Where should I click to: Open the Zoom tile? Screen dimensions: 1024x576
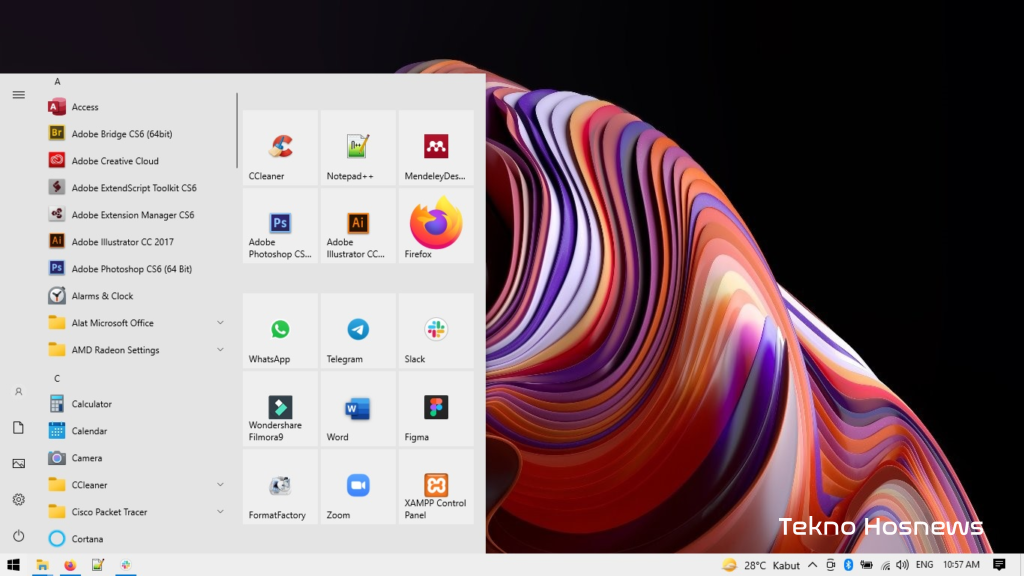(358, 487)
